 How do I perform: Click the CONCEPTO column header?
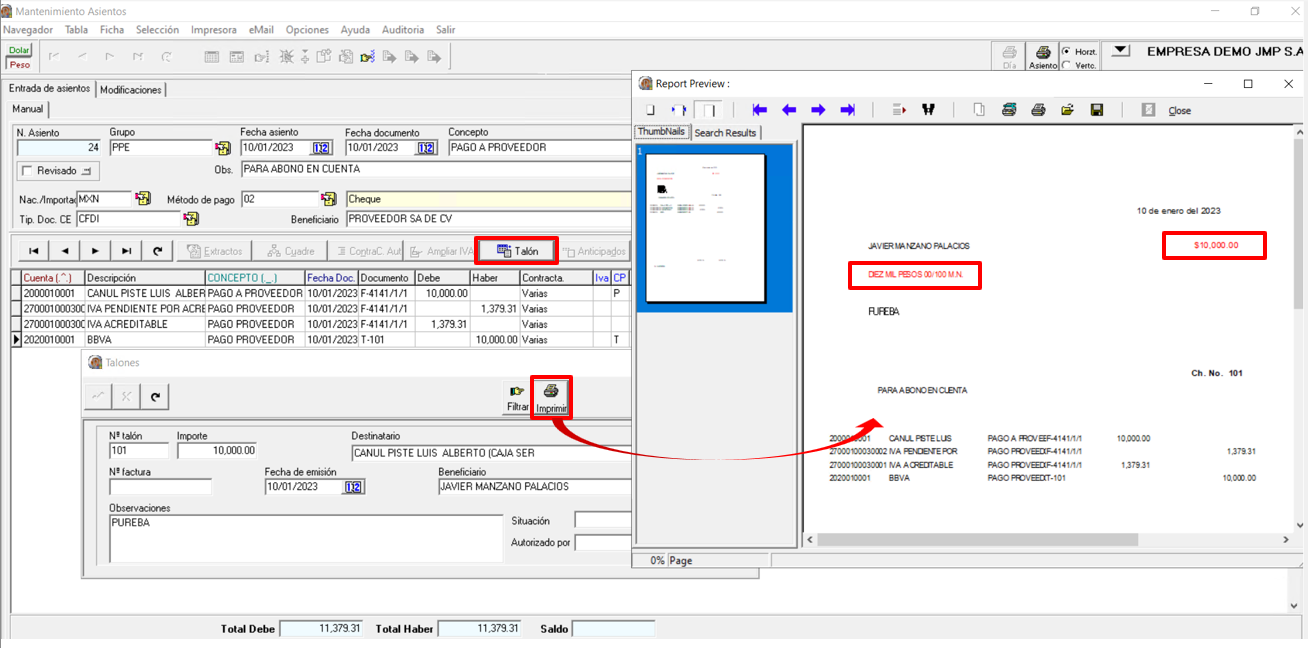254,277
